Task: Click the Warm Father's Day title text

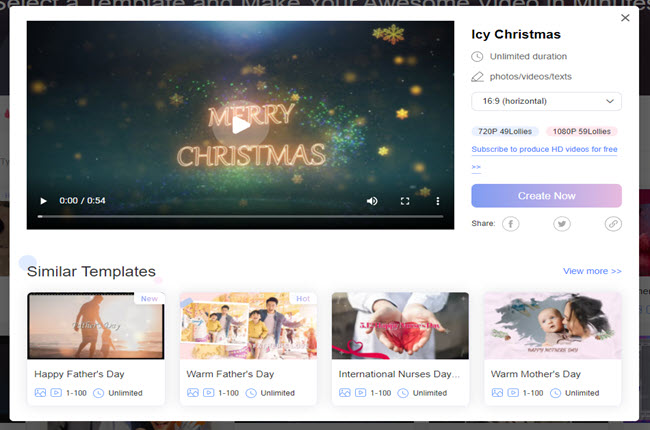Action: [x=230, y=374]
